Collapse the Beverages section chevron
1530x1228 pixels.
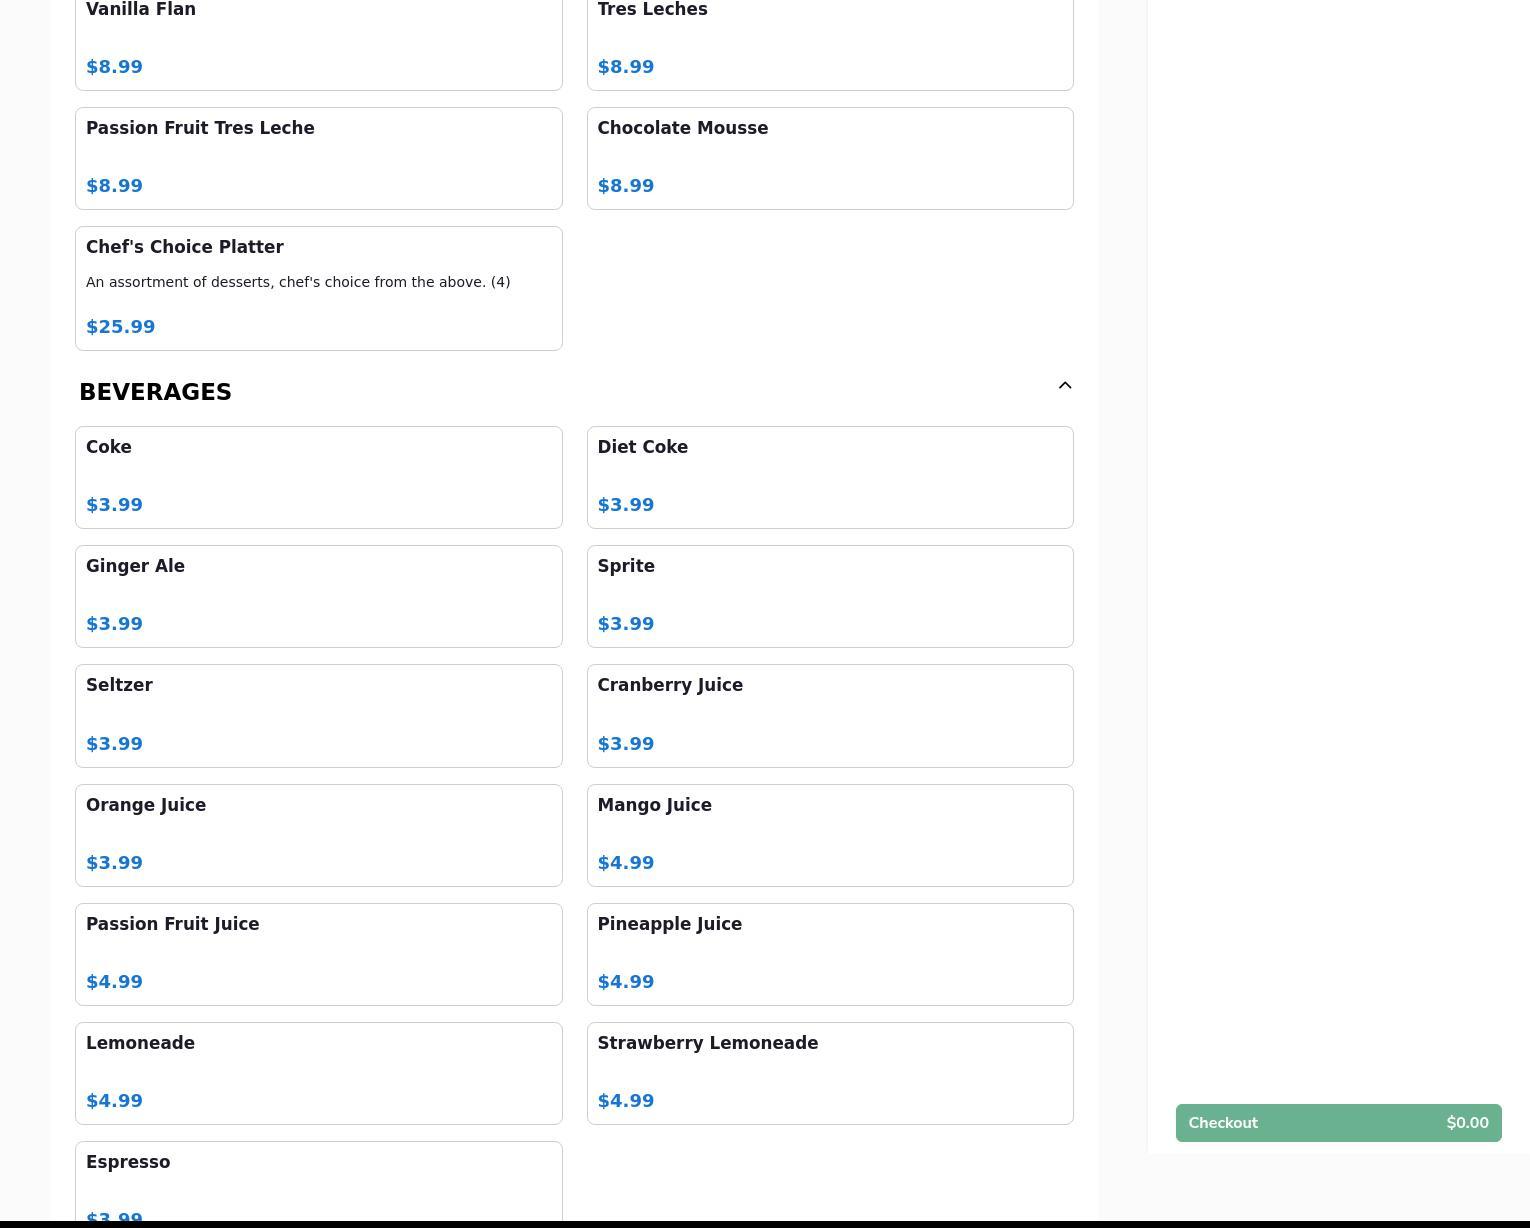tap(1065, 386)
